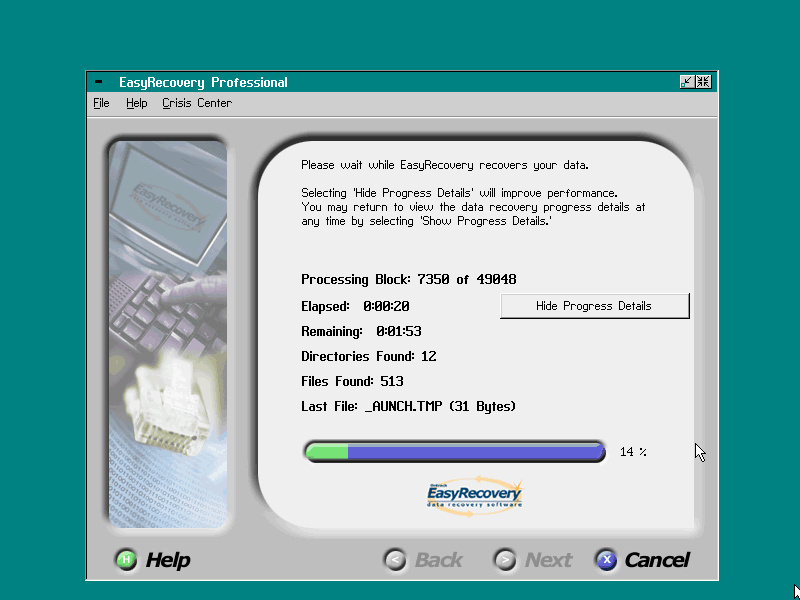Click the greyed Next arrow icon
The image size is (800, 600).
(x=506, y=560)
